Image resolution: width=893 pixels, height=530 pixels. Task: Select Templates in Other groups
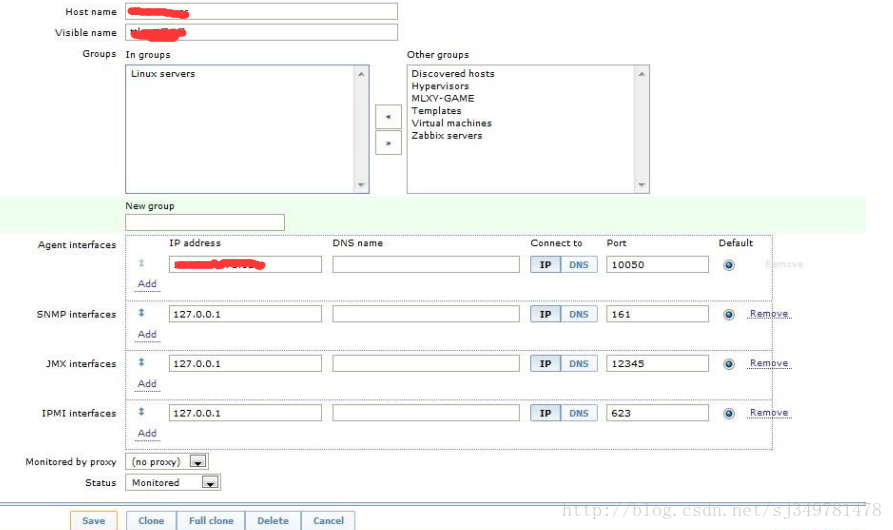point(436,111)
